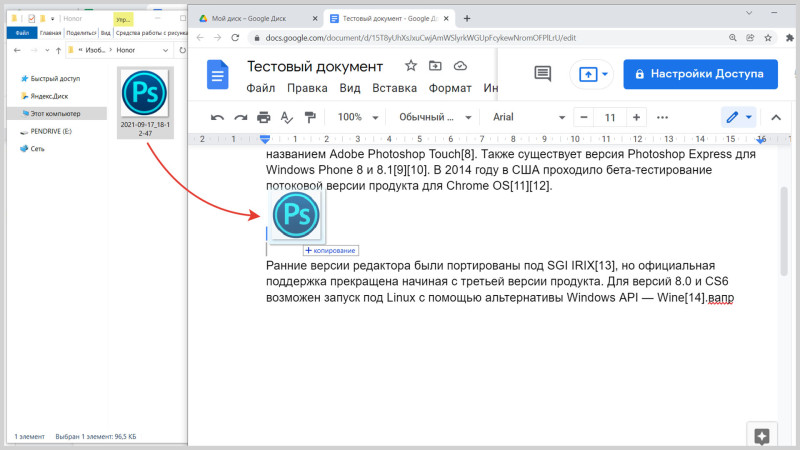The height and width of the screenshot is (450, 800).
Task: Hide the menus with up chevron
Action: tap(776, 117)
